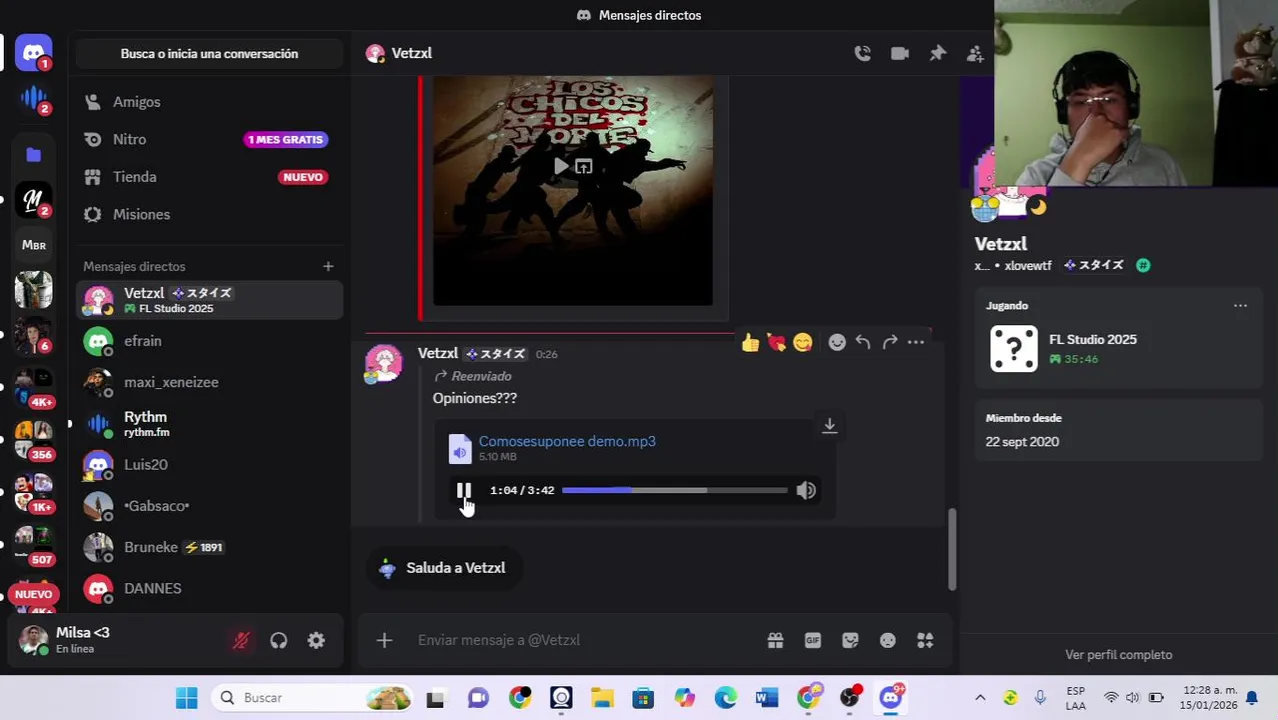Open server folder icon in sidebar
Viewport: 1278px width, 720px height.
click(34, 155)
